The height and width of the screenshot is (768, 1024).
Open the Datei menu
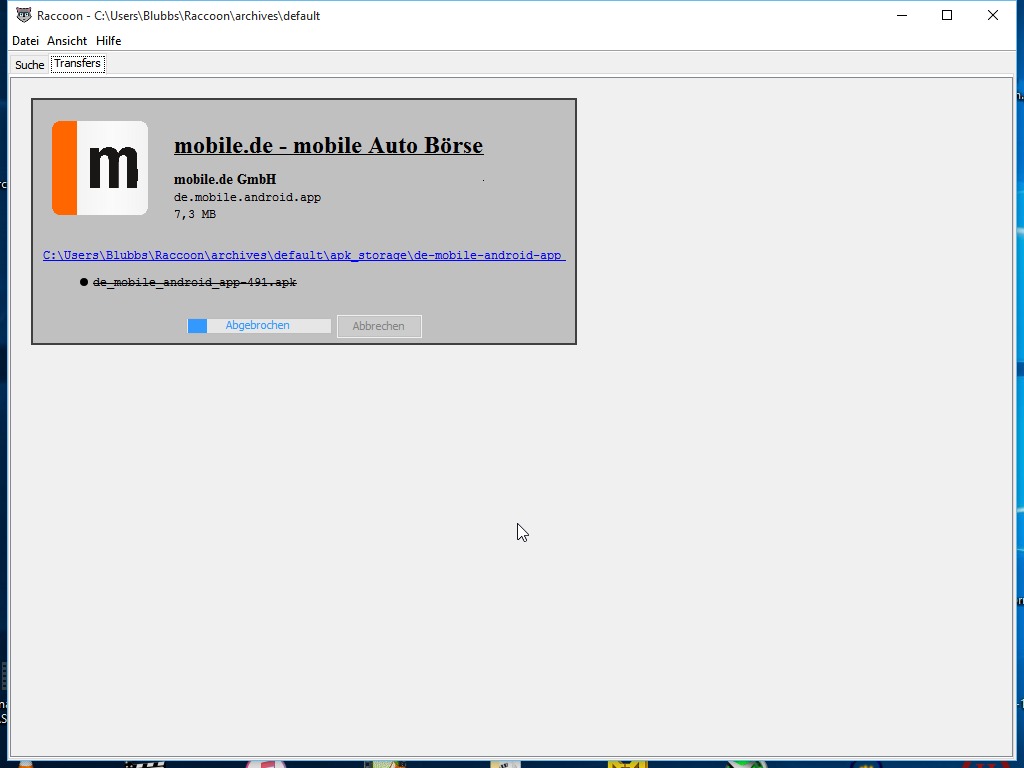tap(25, 40)
